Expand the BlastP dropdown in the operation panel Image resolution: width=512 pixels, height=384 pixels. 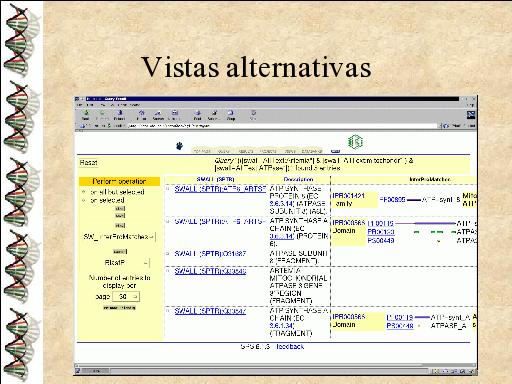pos(127,263)
